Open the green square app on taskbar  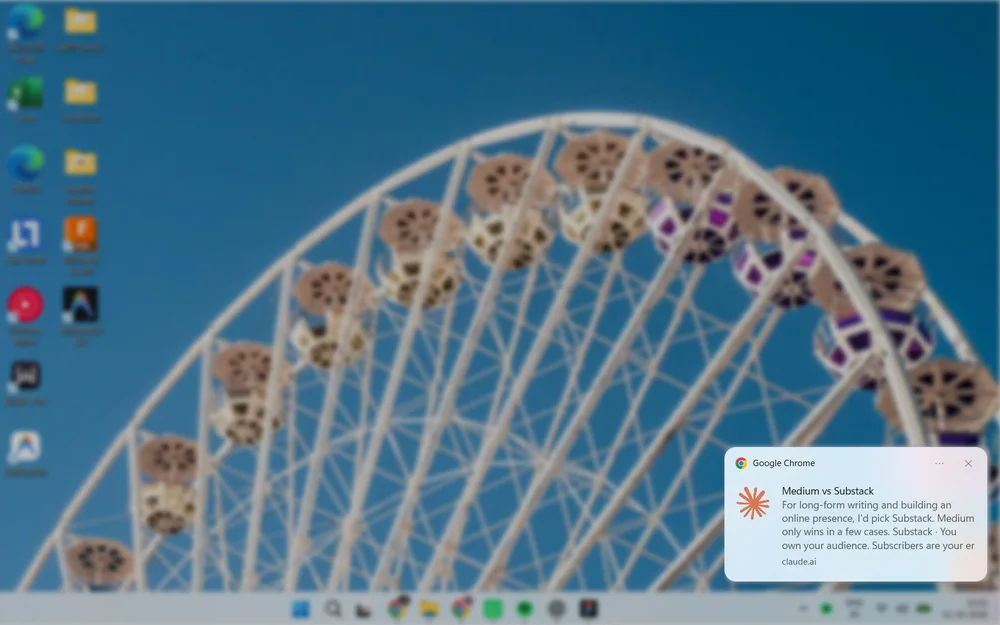493,609
